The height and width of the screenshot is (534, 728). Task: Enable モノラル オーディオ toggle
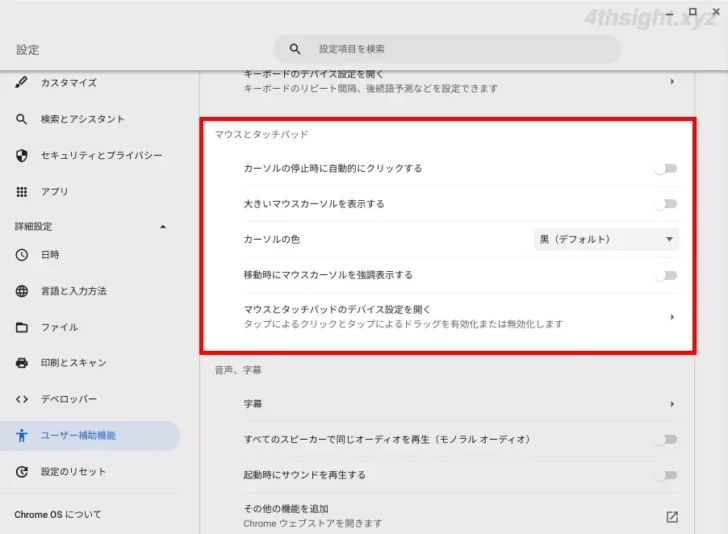click(666, 439)
